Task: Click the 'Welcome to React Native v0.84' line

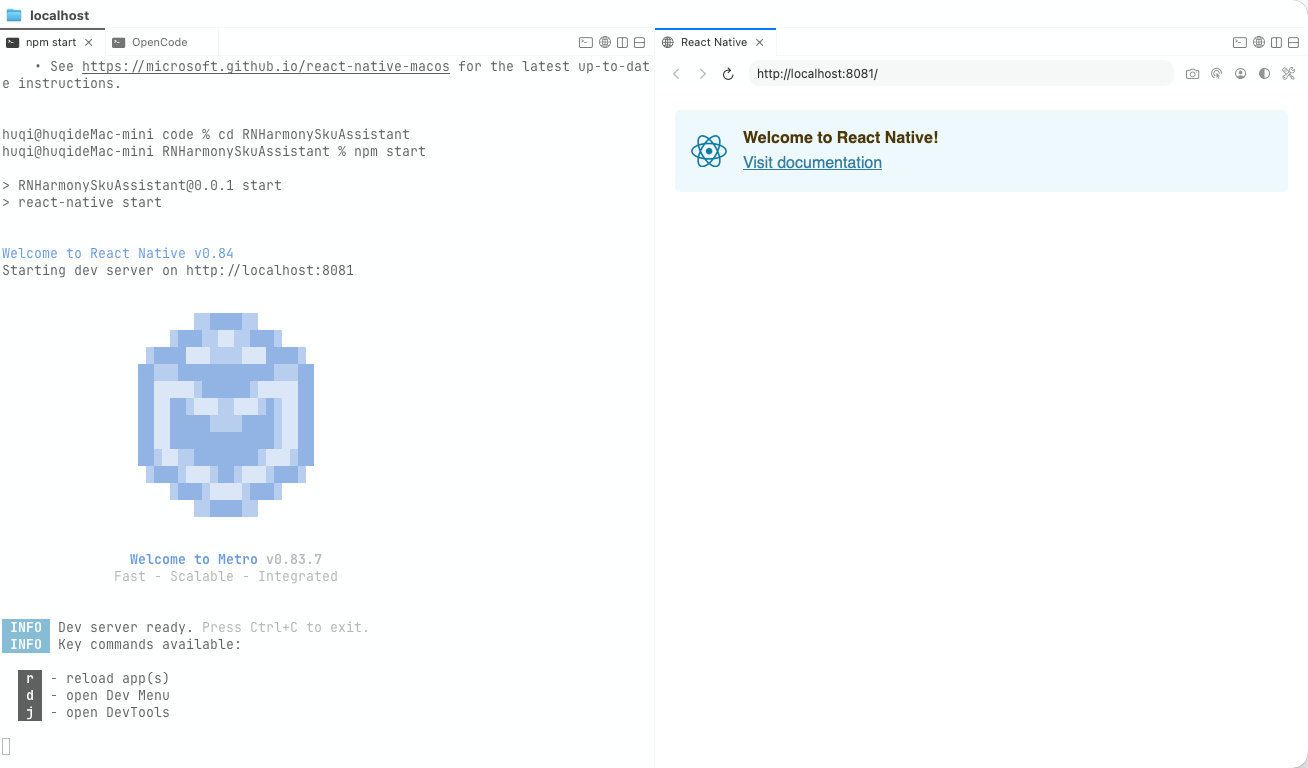Action: pos(118,253)
